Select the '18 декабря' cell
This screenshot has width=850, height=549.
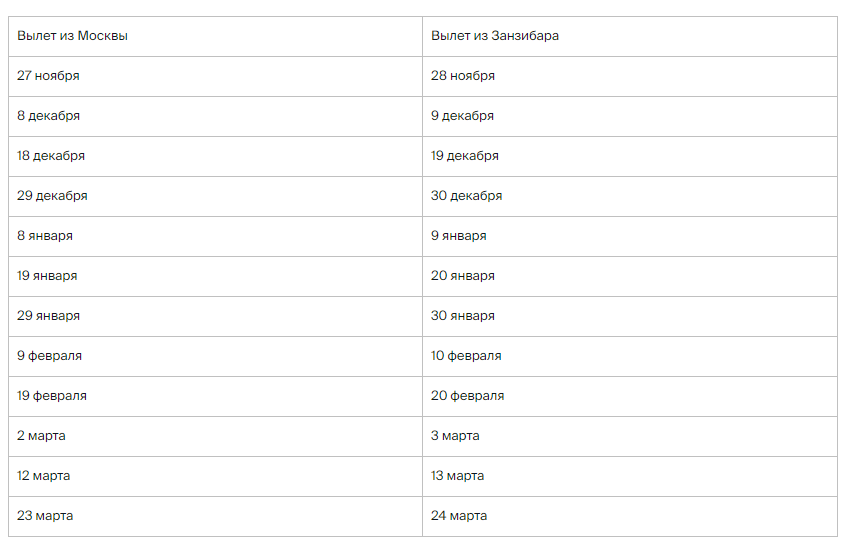(51, 156)
